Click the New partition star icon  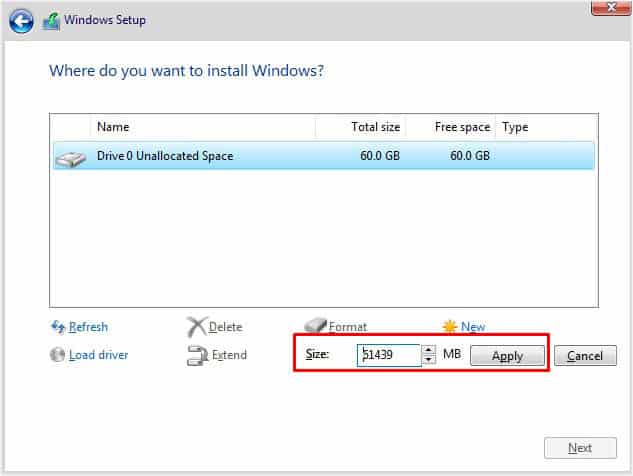point(450,326)
